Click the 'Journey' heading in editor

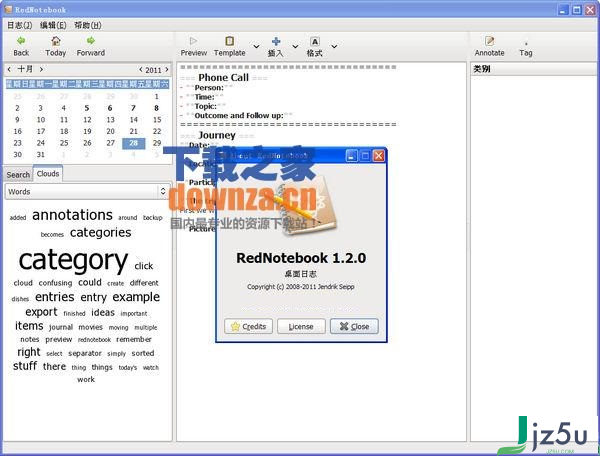point(217,135)
